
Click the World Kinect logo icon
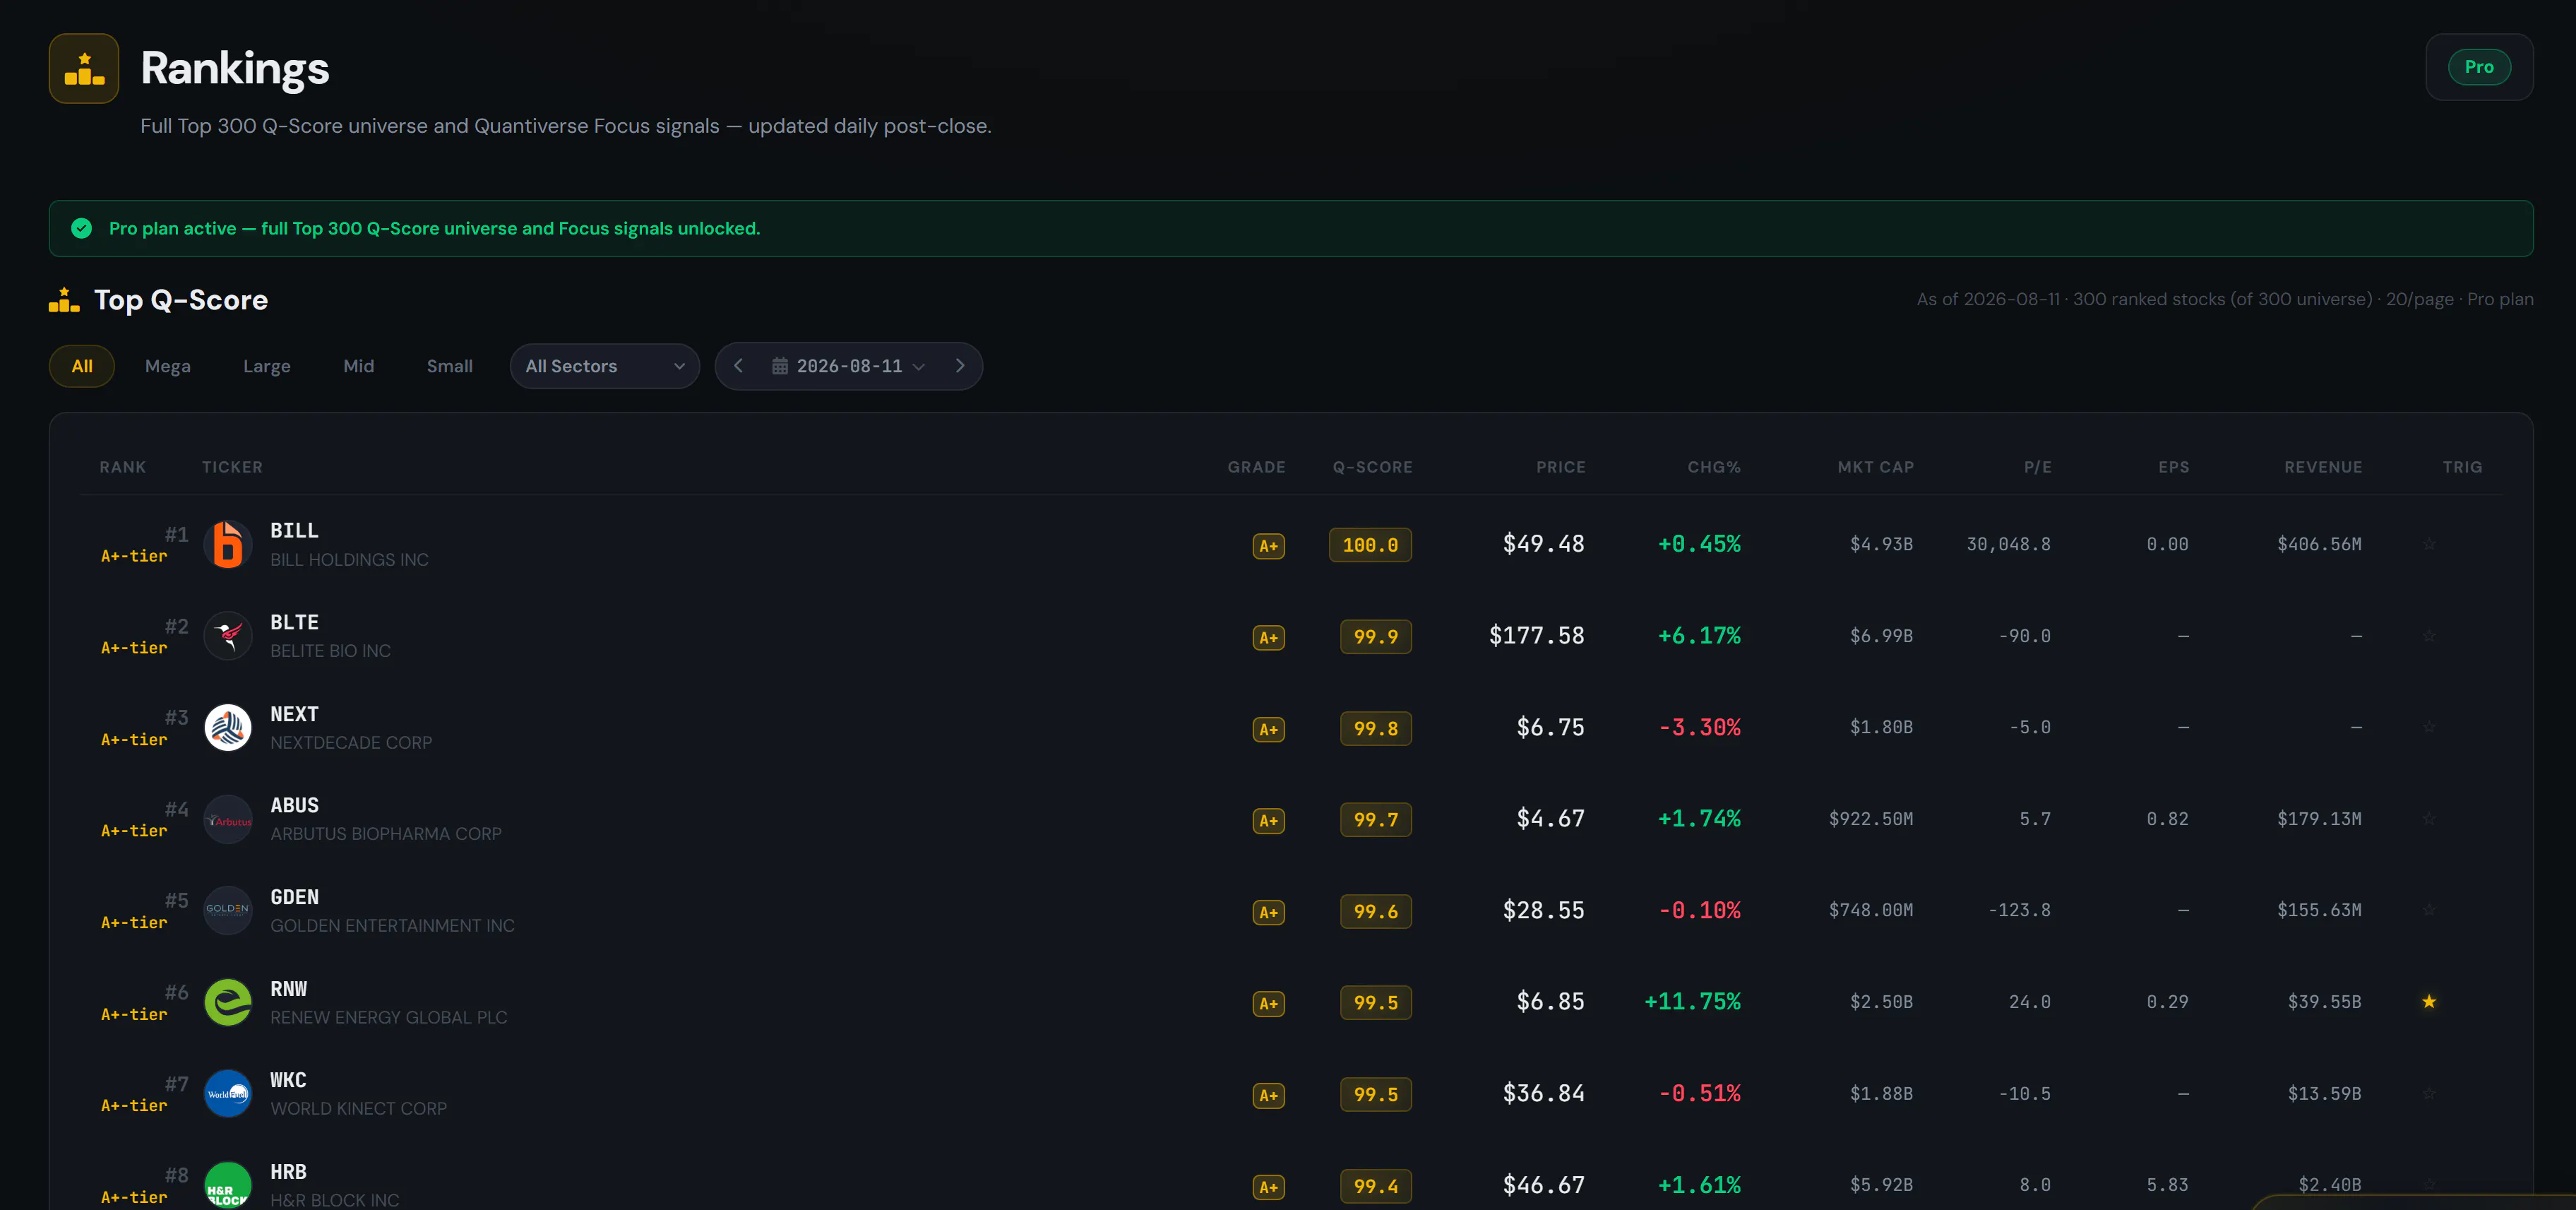(228, 1093)
